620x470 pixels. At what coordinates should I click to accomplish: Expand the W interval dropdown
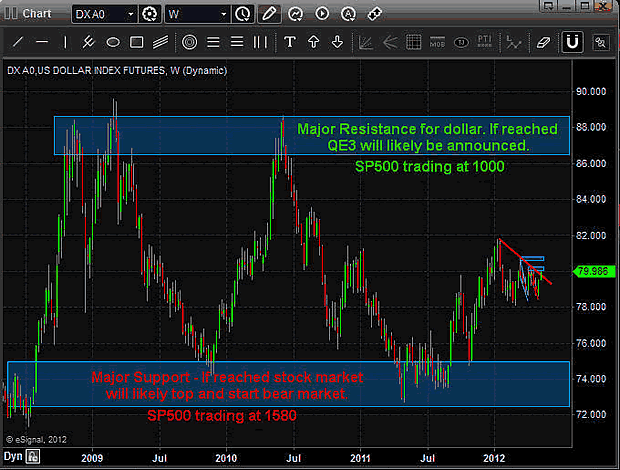tap(223, 15)
